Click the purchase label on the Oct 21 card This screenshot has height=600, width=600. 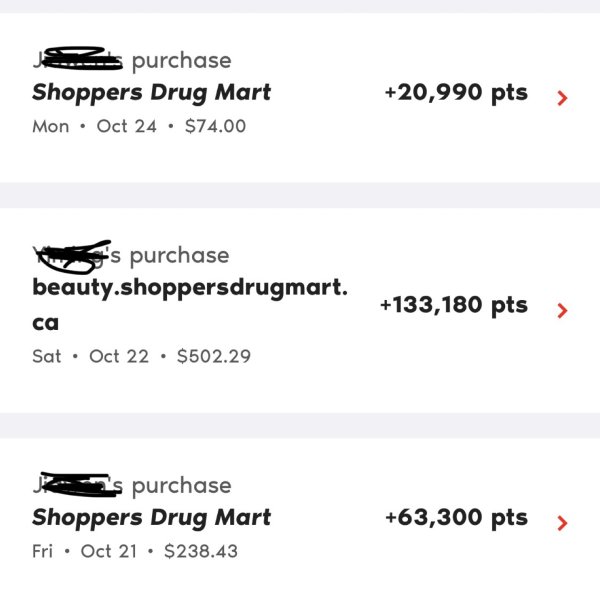[x=181, y=486]
